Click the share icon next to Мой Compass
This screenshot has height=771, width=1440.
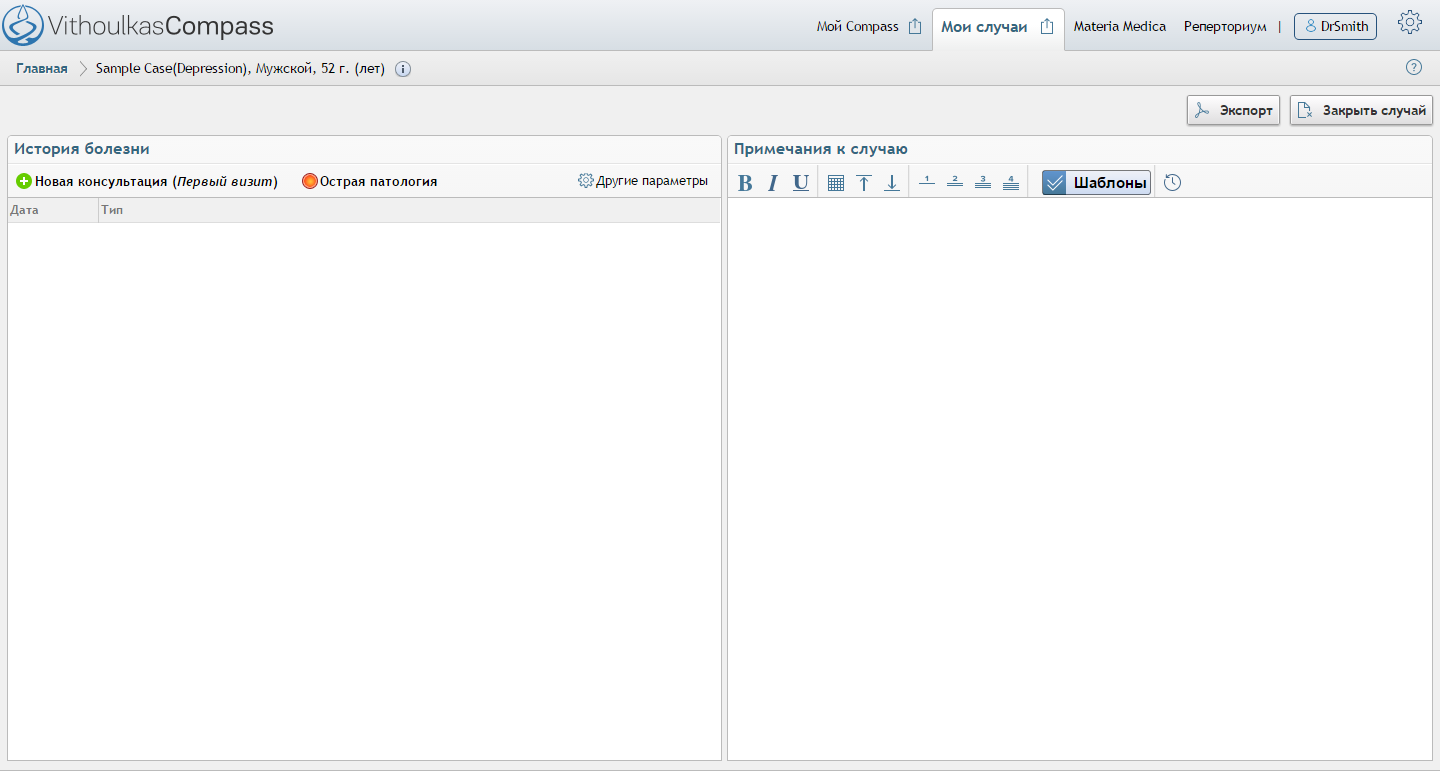pos(915,27)
